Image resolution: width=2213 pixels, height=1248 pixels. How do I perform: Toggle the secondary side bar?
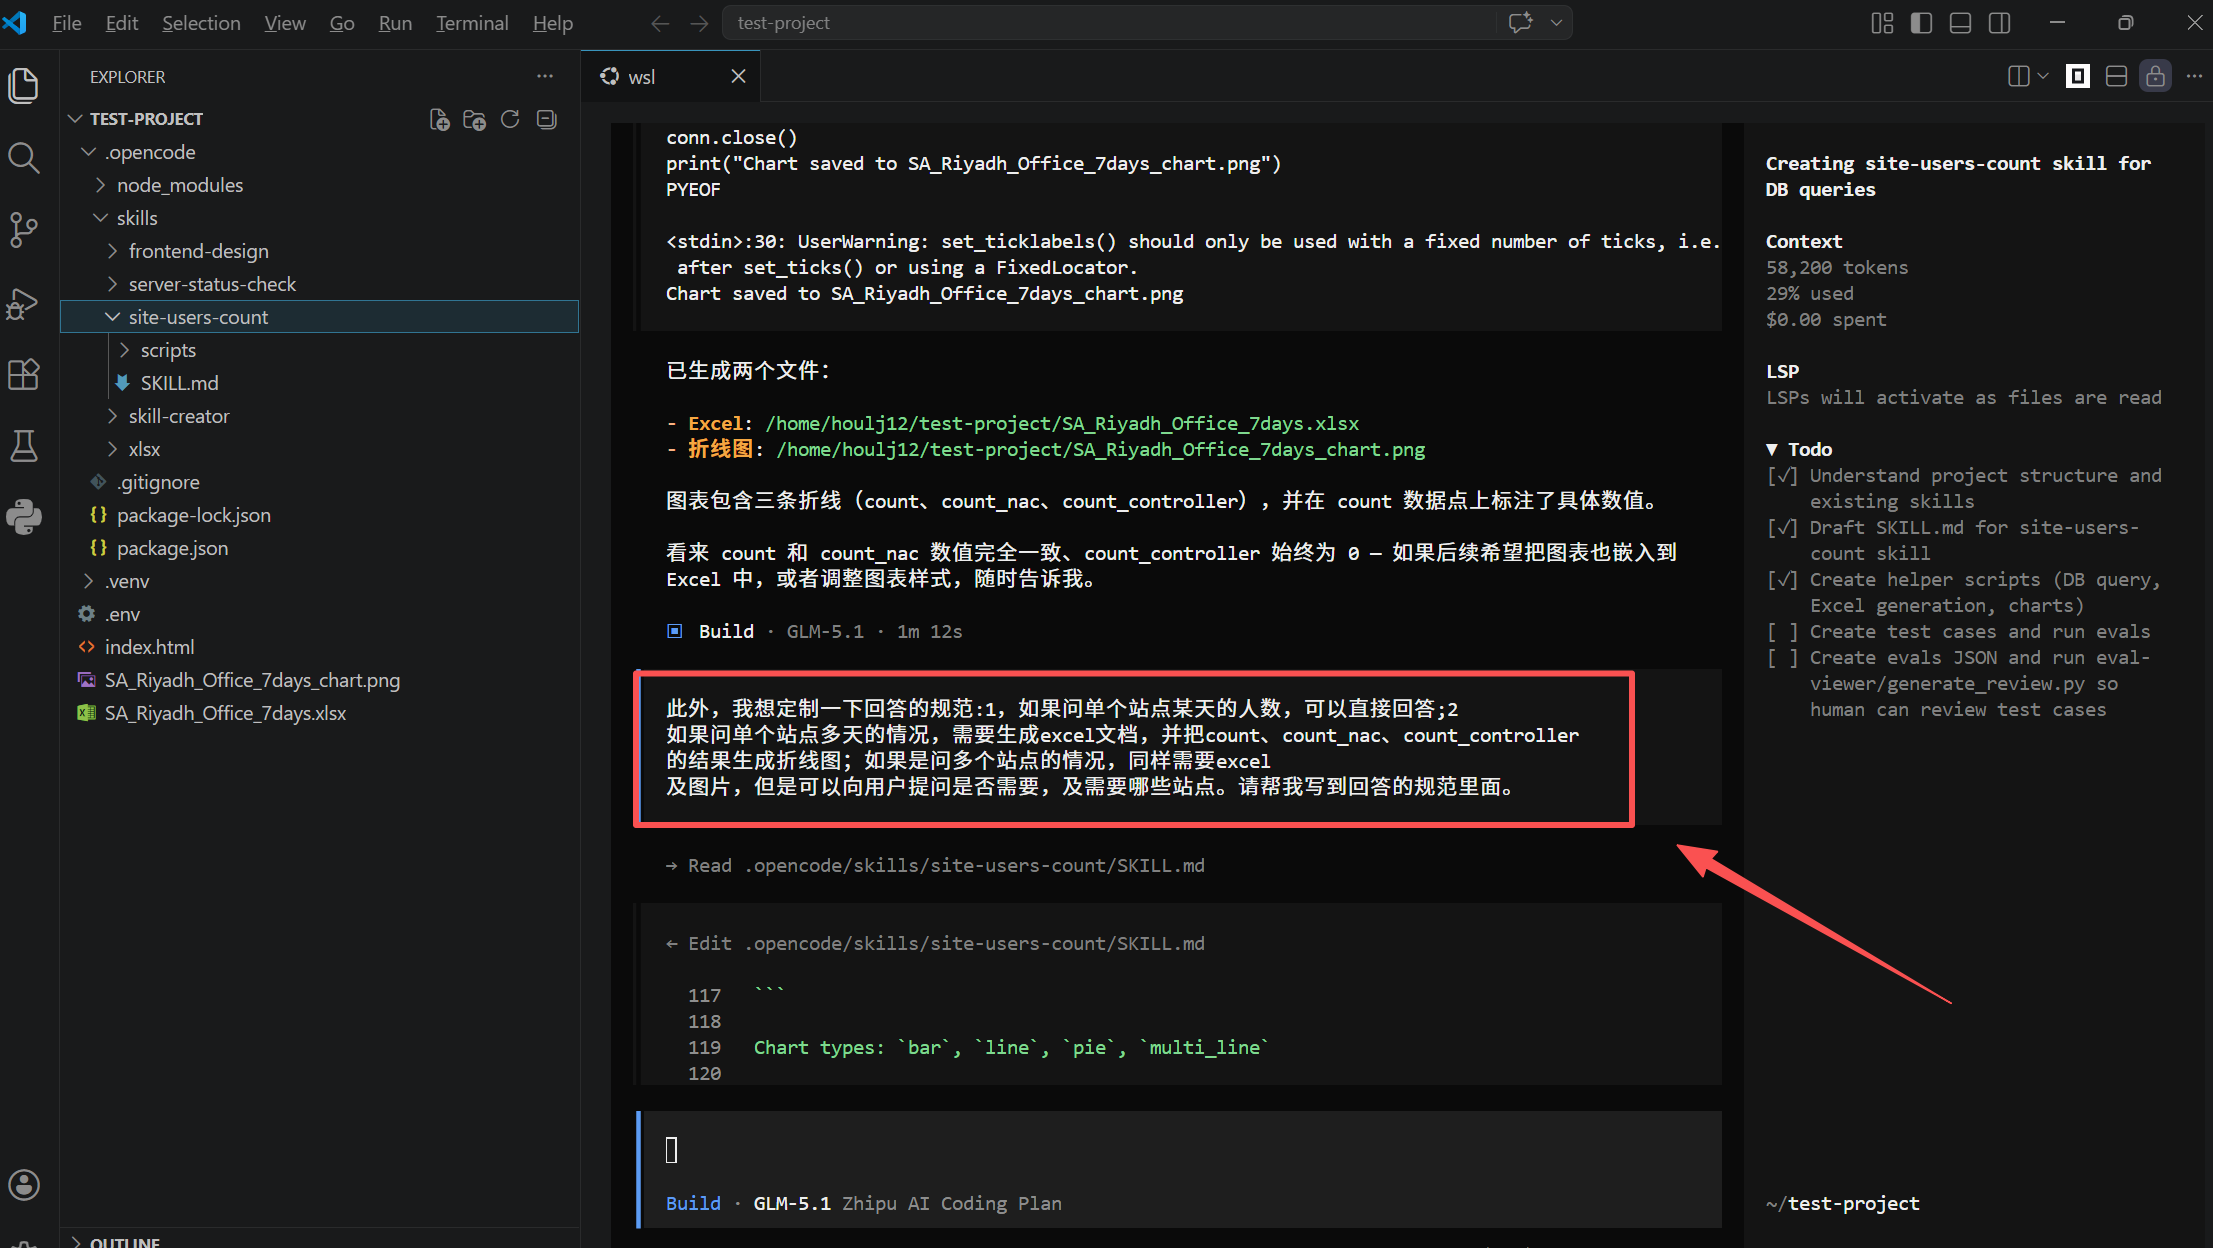coord(1999,23)
